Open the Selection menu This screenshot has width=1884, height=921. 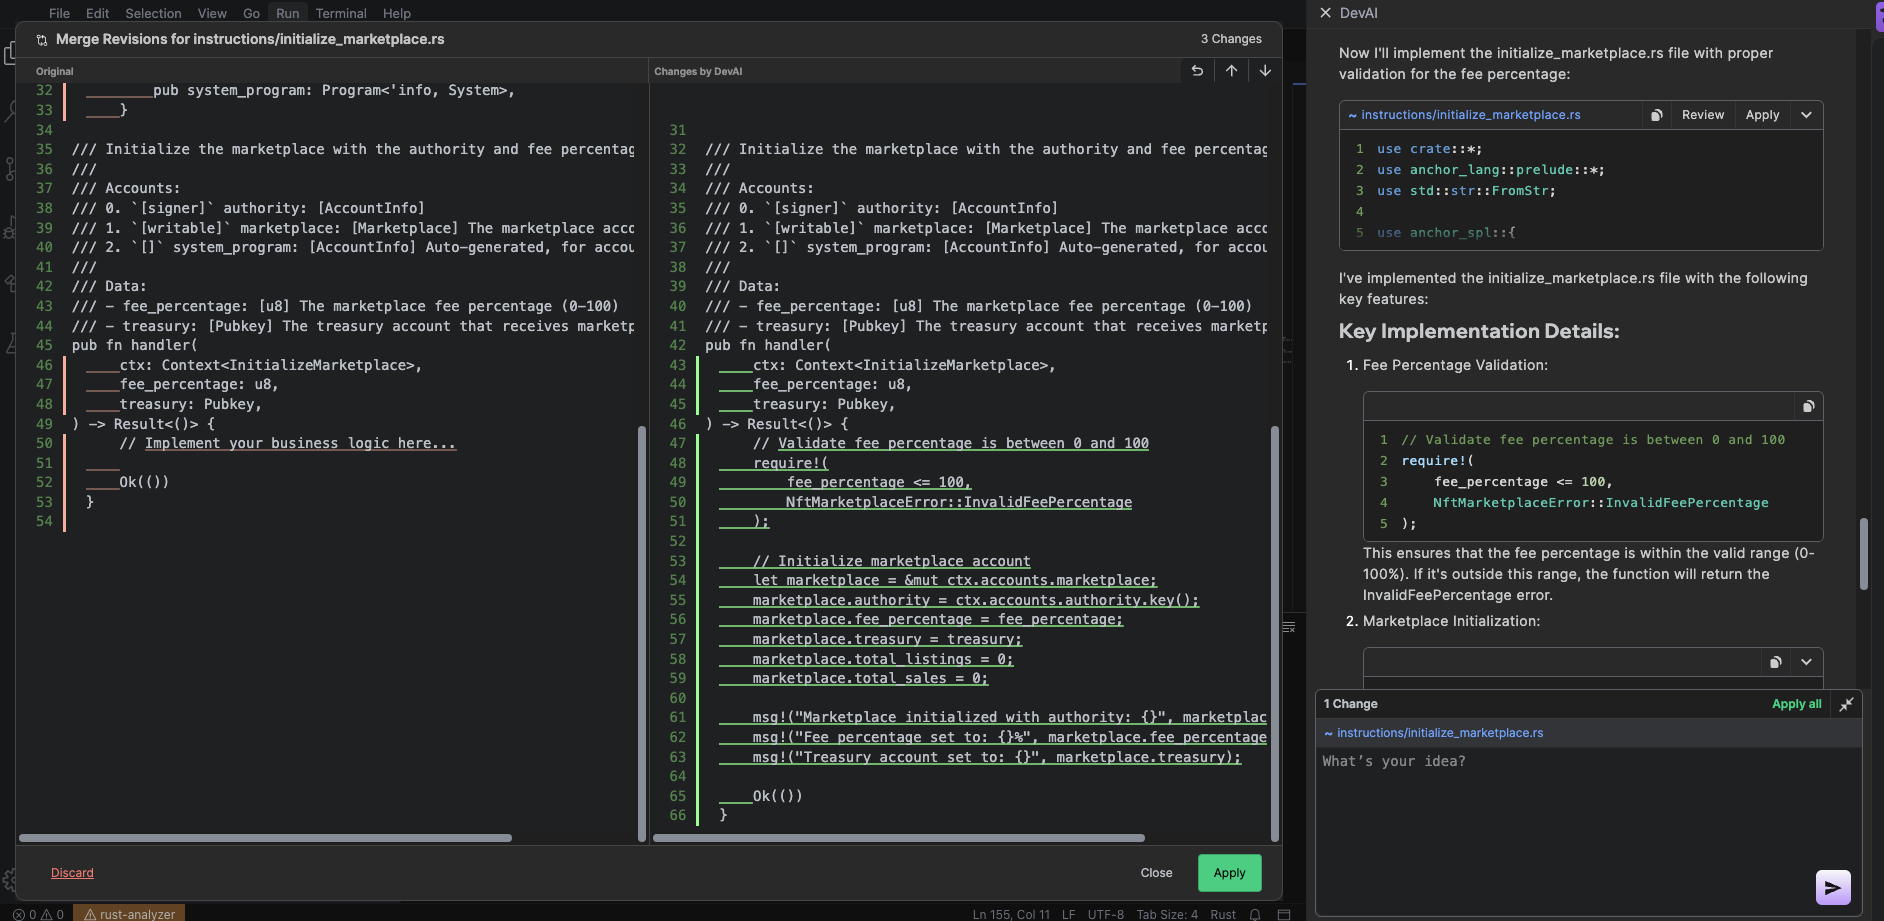point(153,13)
